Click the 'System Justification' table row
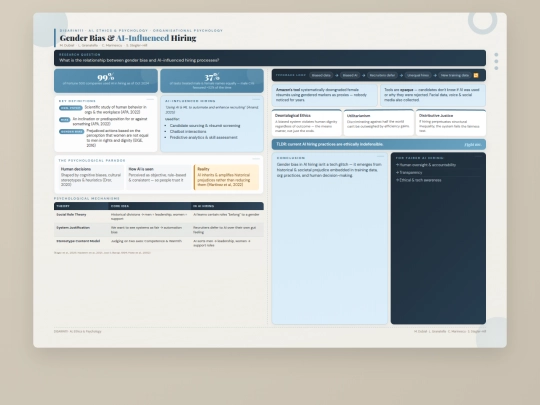The height and width of the screenshot is (405, 540). pyautogui.click(x=159, y=230)
